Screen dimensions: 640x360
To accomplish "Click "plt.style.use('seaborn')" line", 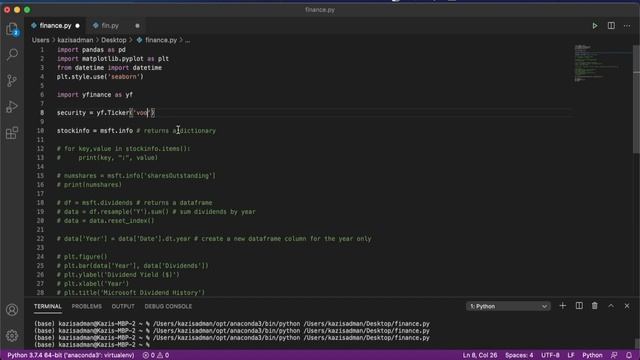I will (100, 77).
